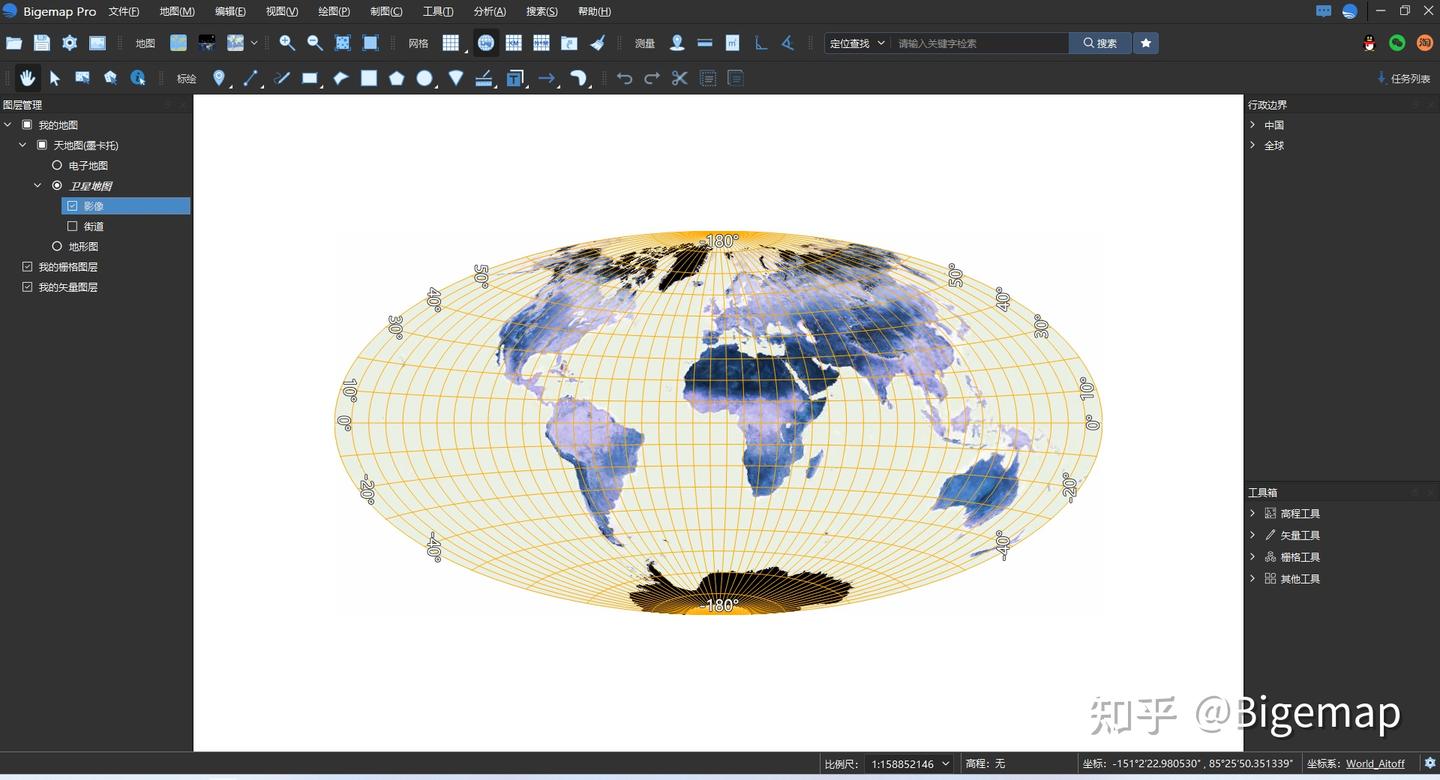Click the feature info identify tool
Screen dimensions: 1440x780
pos(138,78)
